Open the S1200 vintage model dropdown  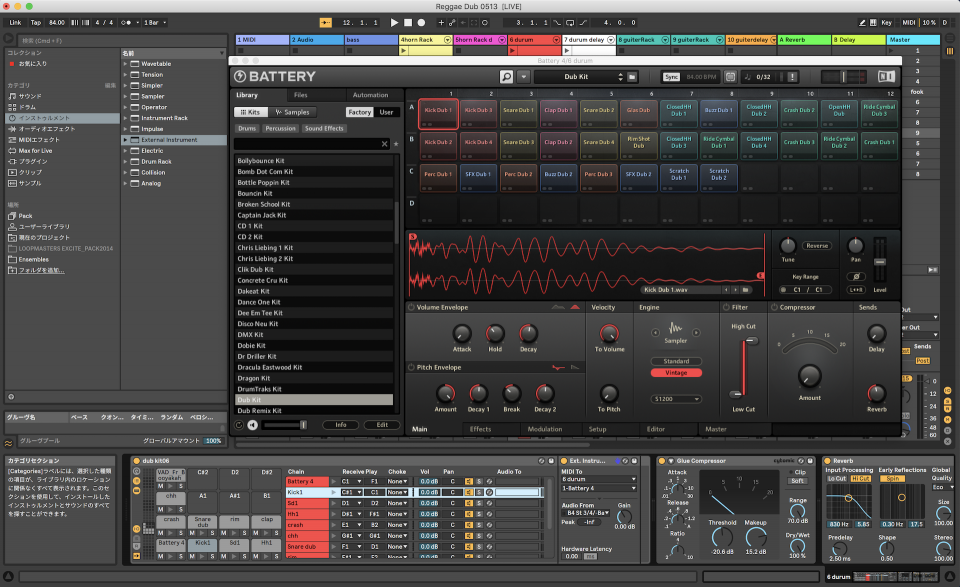pos(676,399)
